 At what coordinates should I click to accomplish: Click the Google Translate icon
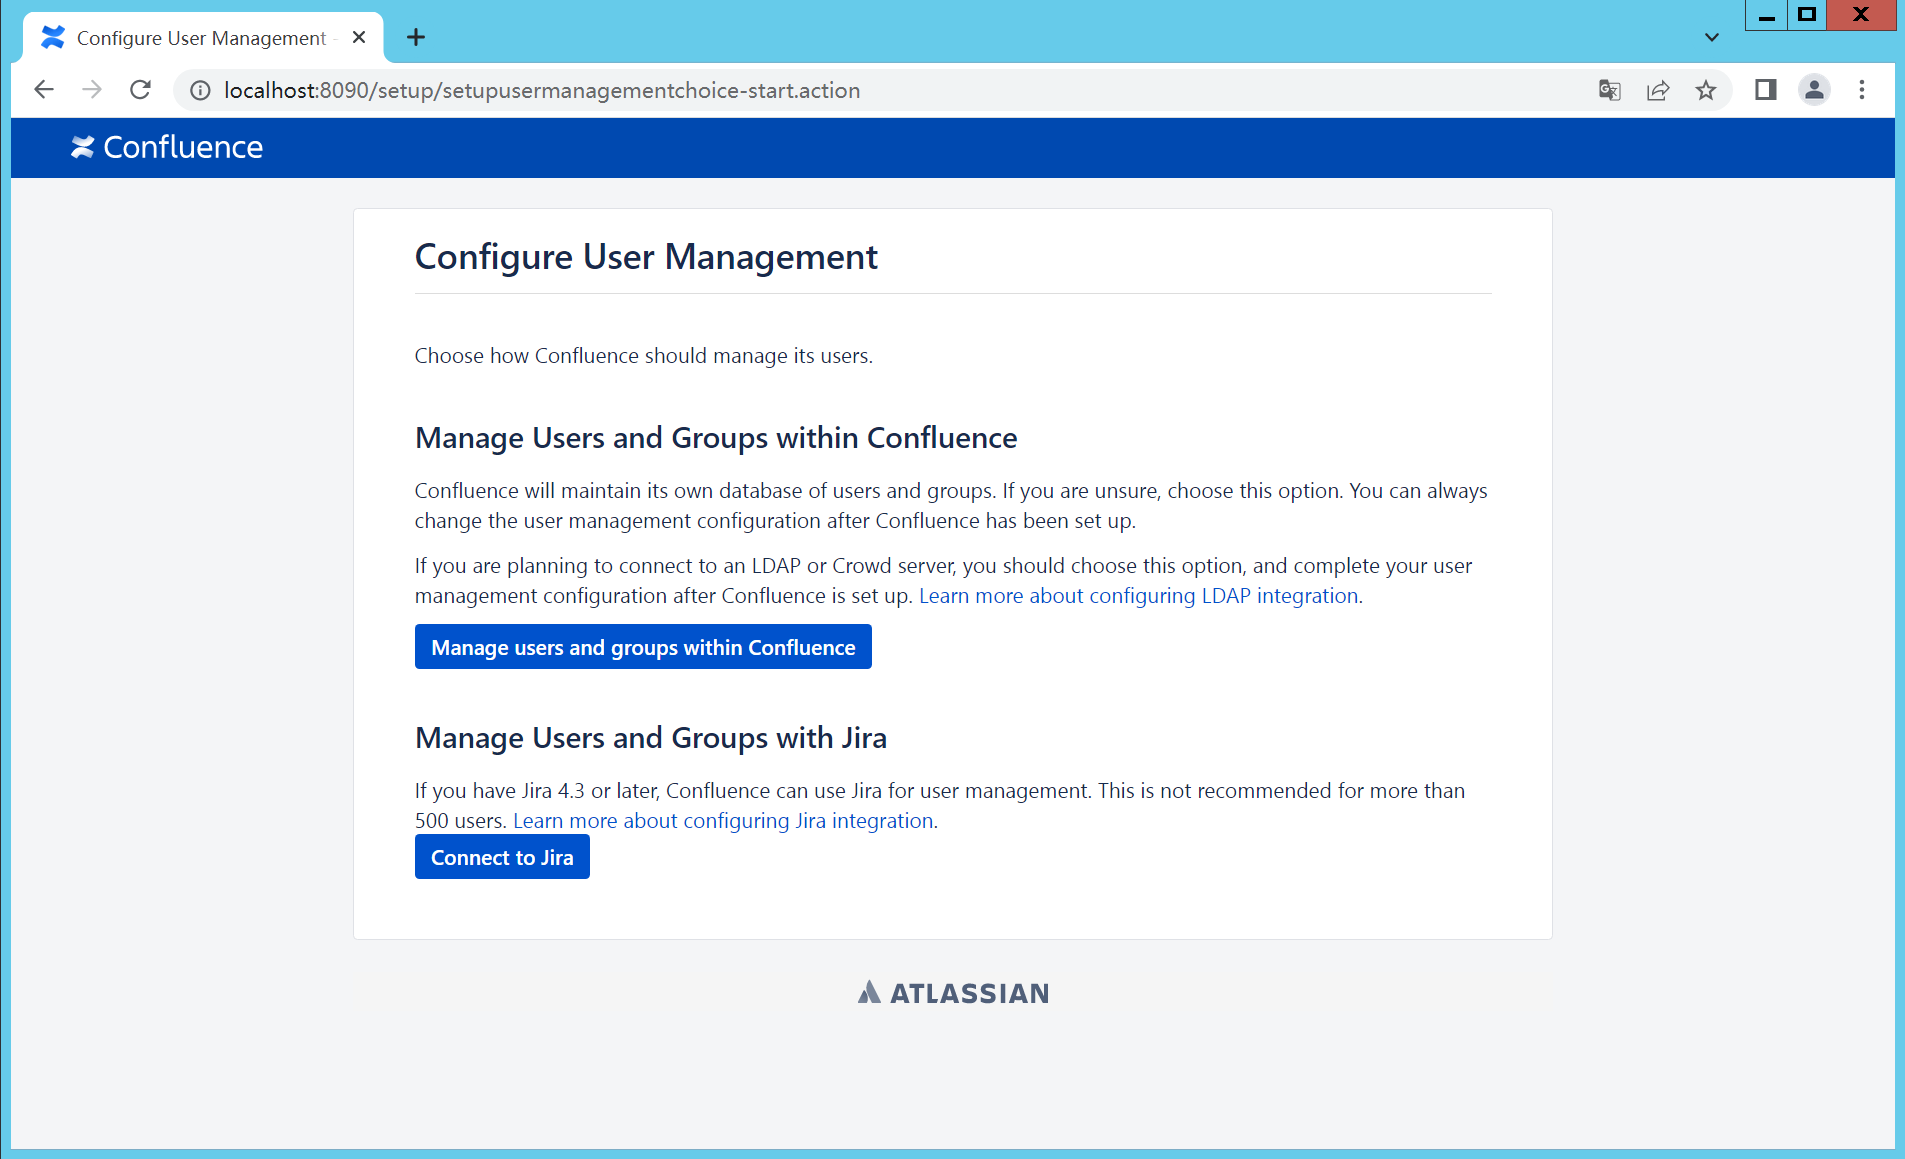tap(1609, 90)
